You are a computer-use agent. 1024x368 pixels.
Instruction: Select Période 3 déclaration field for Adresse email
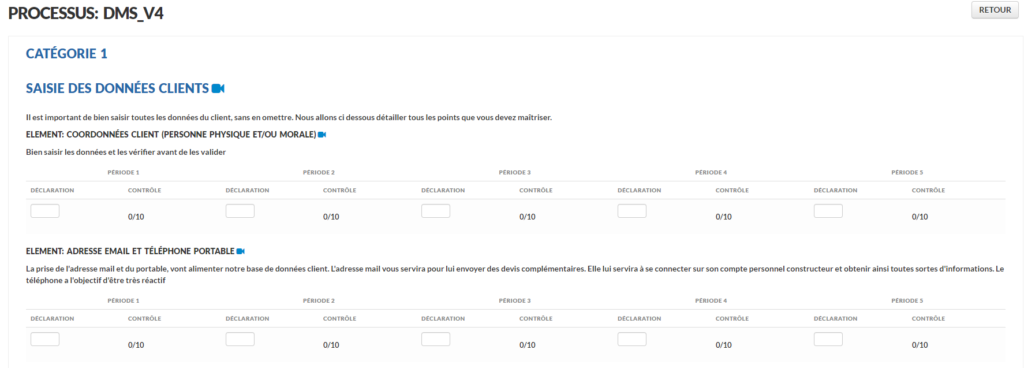(x=436, y=339)
